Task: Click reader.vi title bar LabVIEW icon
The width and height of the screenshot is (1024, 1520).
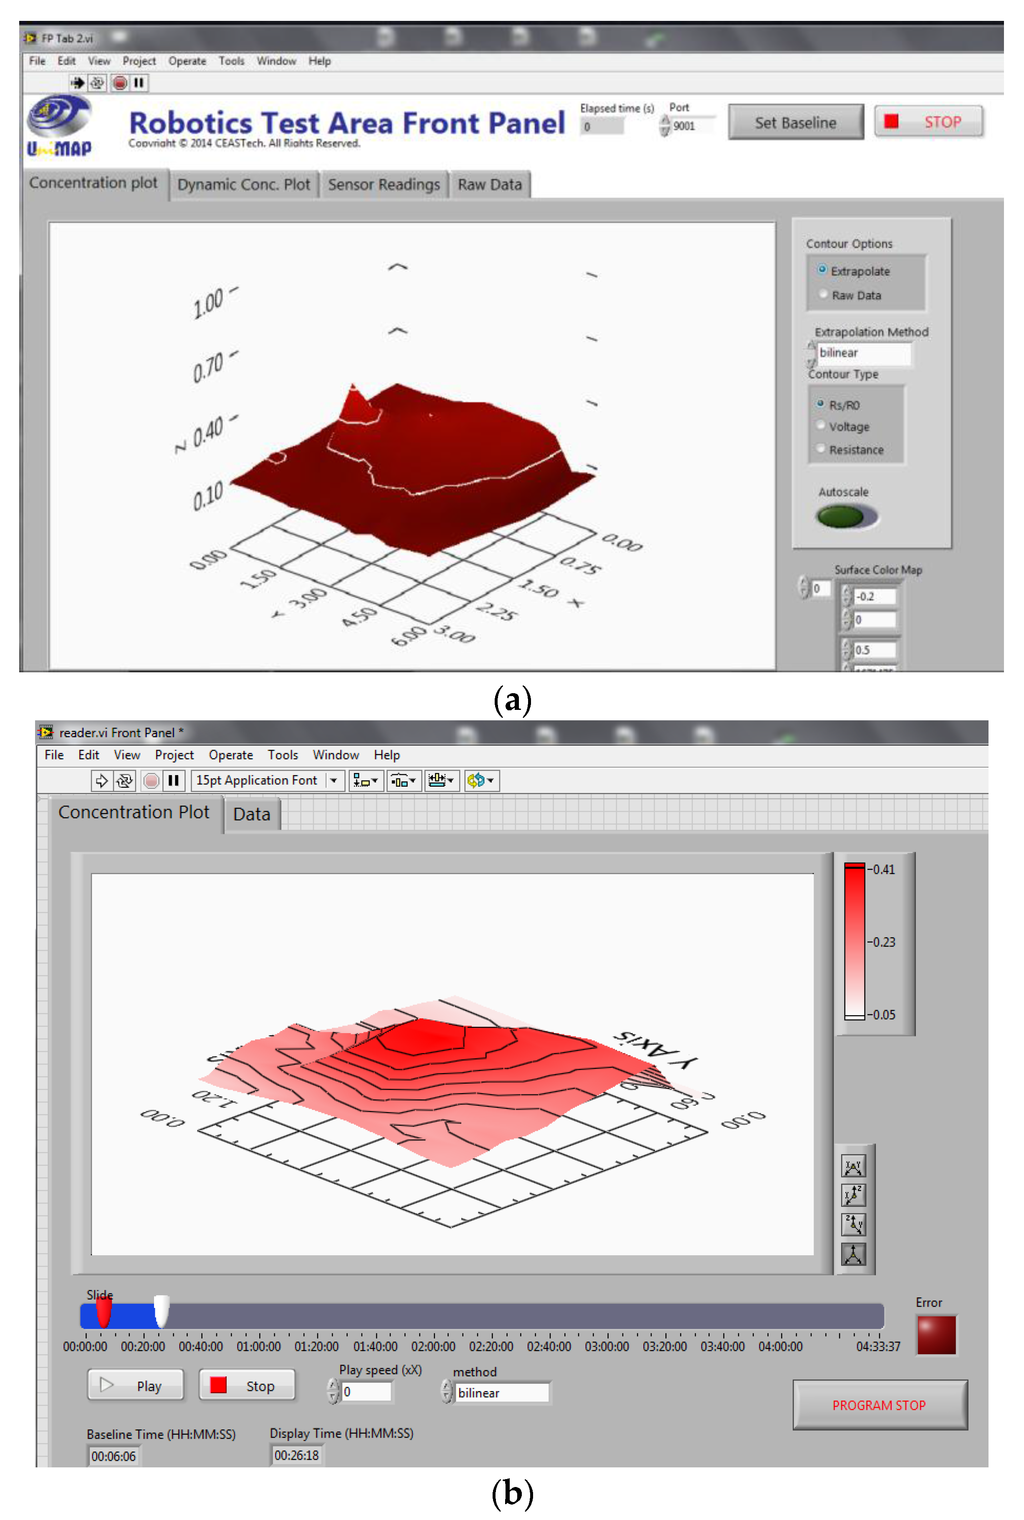Action: pyautogui.click(x=46, y=732)
